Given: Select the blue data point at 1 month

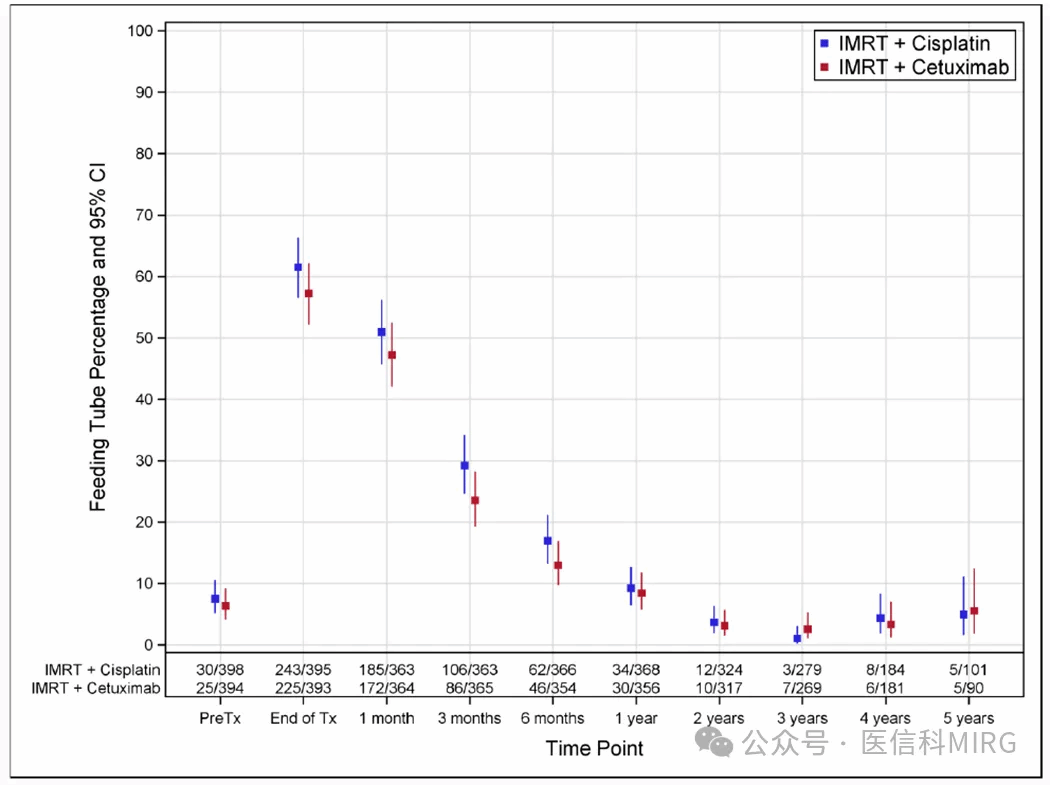Looking at the screenshot, I should [381, 332].
